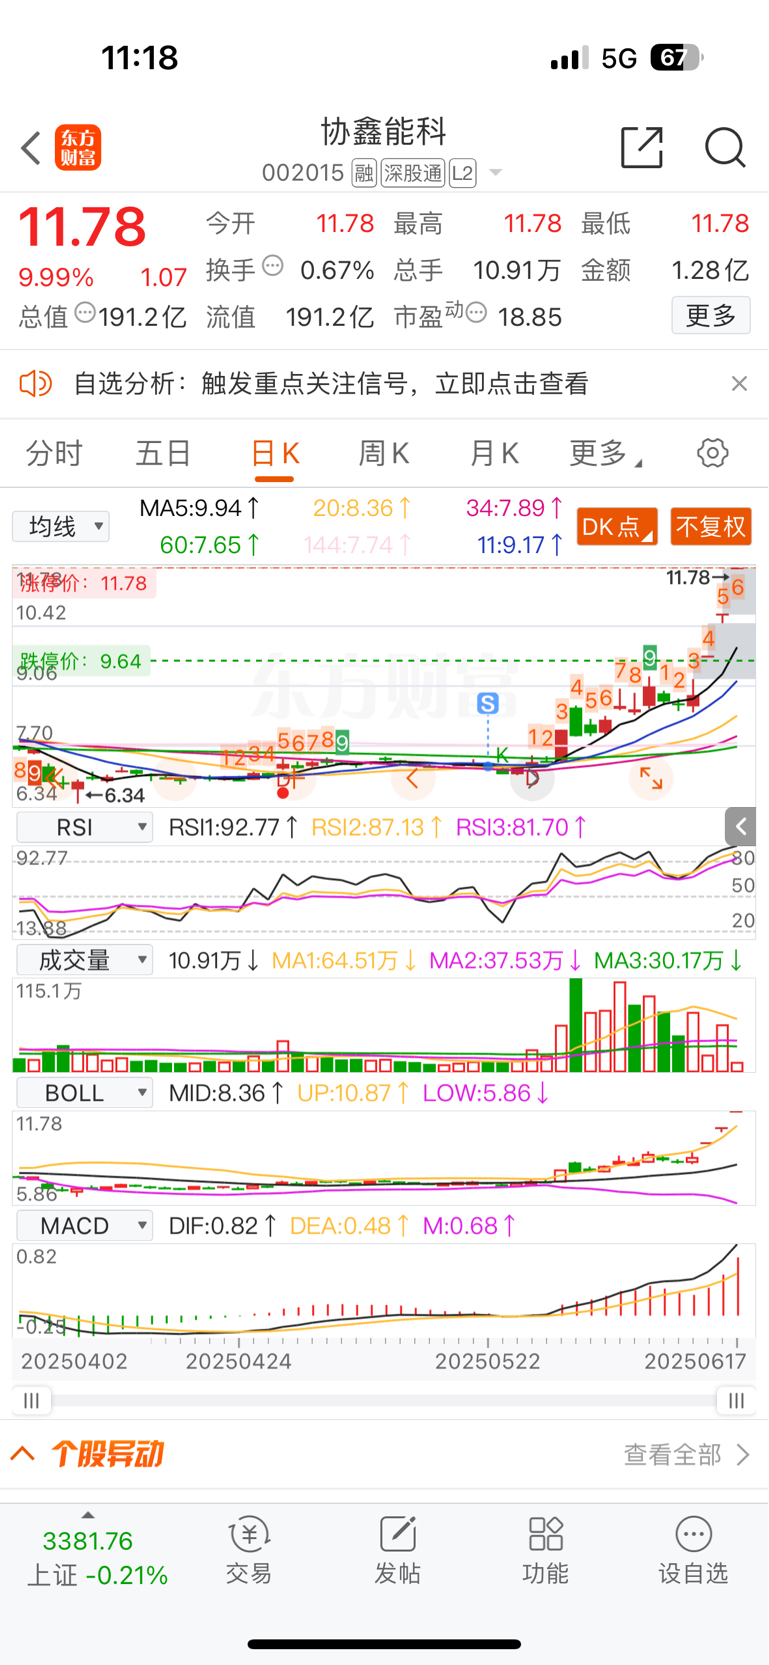Open chart settings gear icon
Viewport: 769px width, 1665px height.
(713, 453)
